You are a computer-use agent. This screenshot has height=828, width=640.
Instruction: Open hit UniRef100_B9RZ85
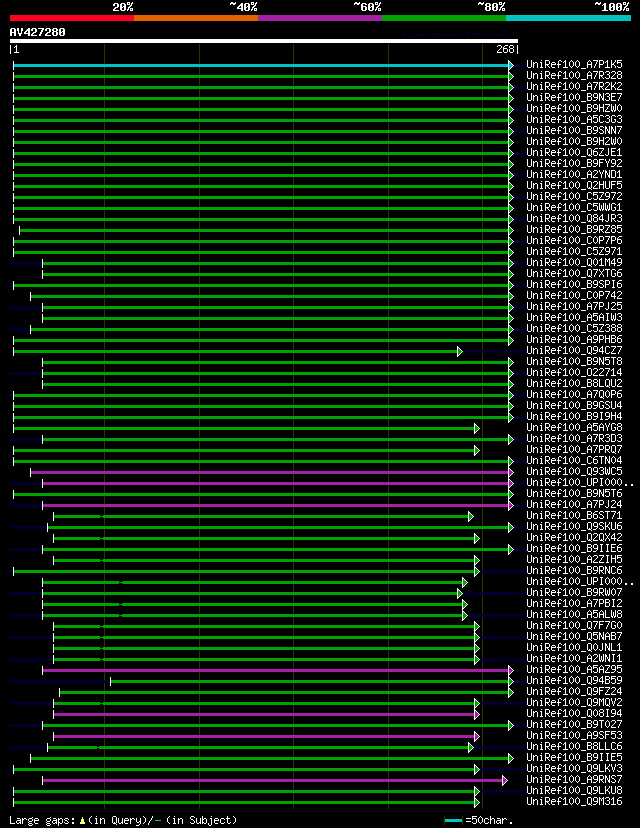coord(574,230)
